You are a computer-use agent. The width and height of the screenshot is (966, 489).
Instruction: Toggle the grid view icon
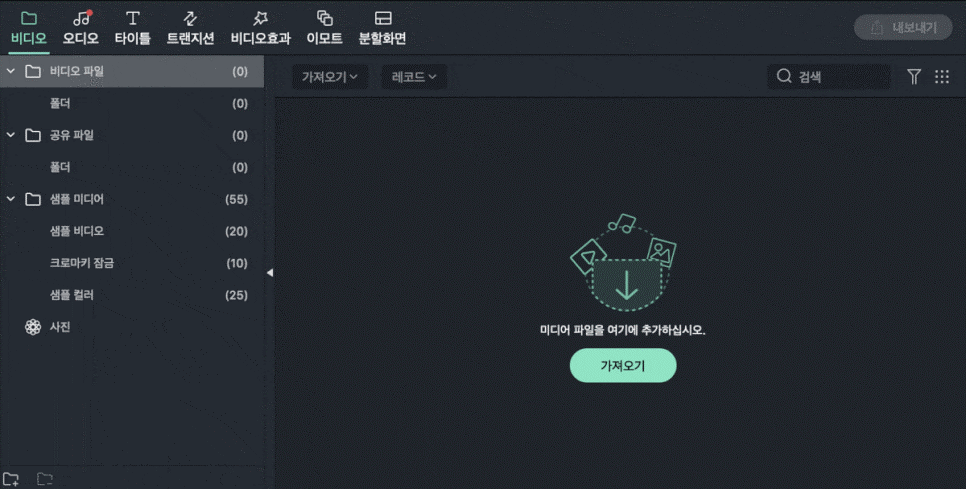click(x=942, y=76)
